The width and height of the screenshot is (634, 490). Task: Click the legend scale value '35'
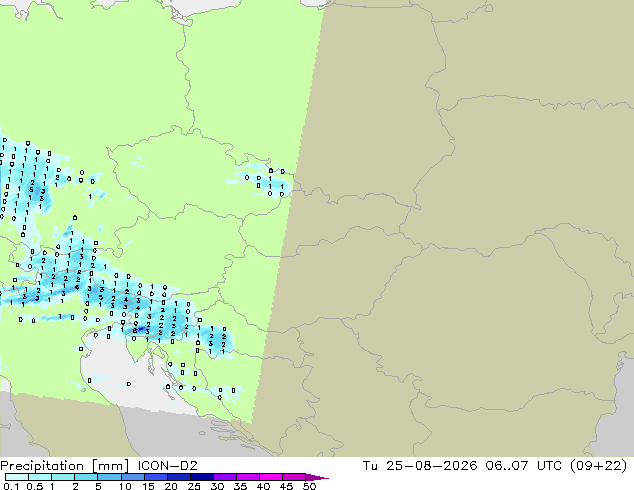tap(240, 486)
